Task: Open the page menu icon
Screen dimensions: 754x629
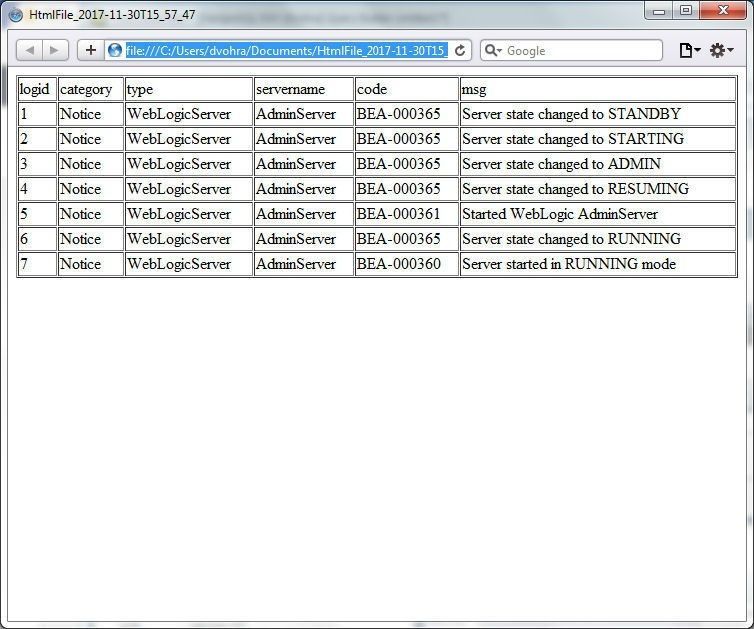Action: coord(689,50)
